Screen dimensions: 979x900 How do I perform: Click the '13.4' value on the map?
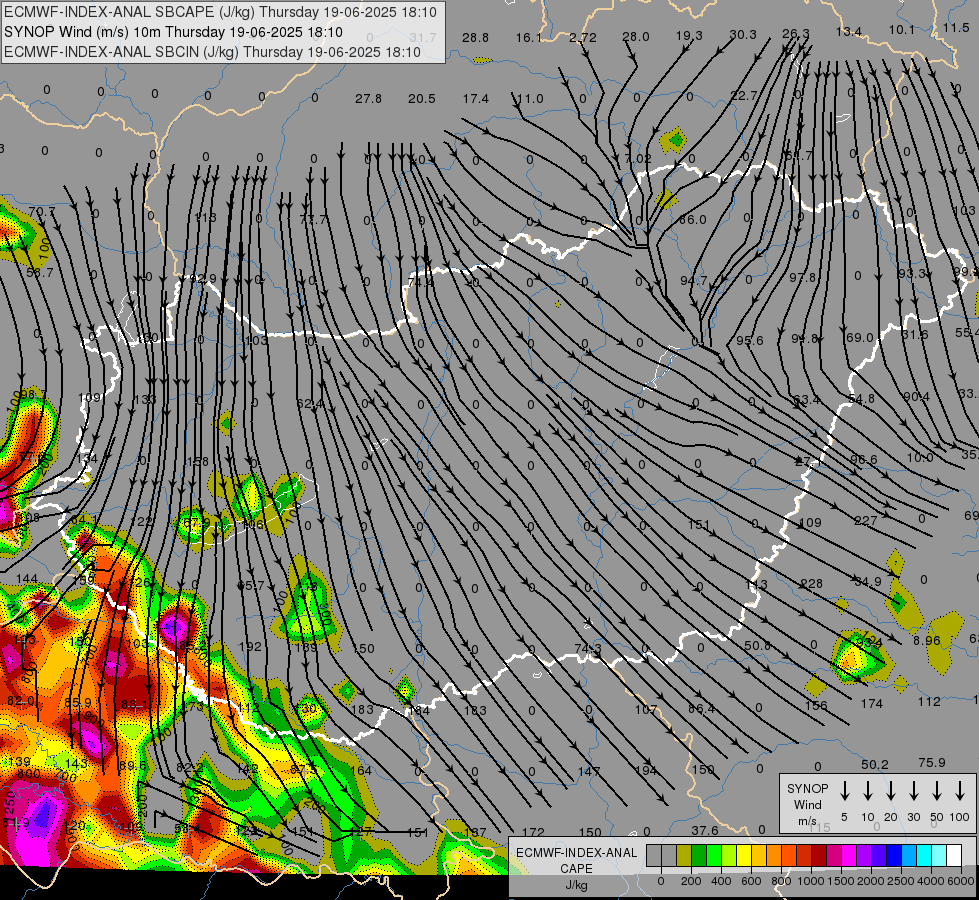[849, 32]
